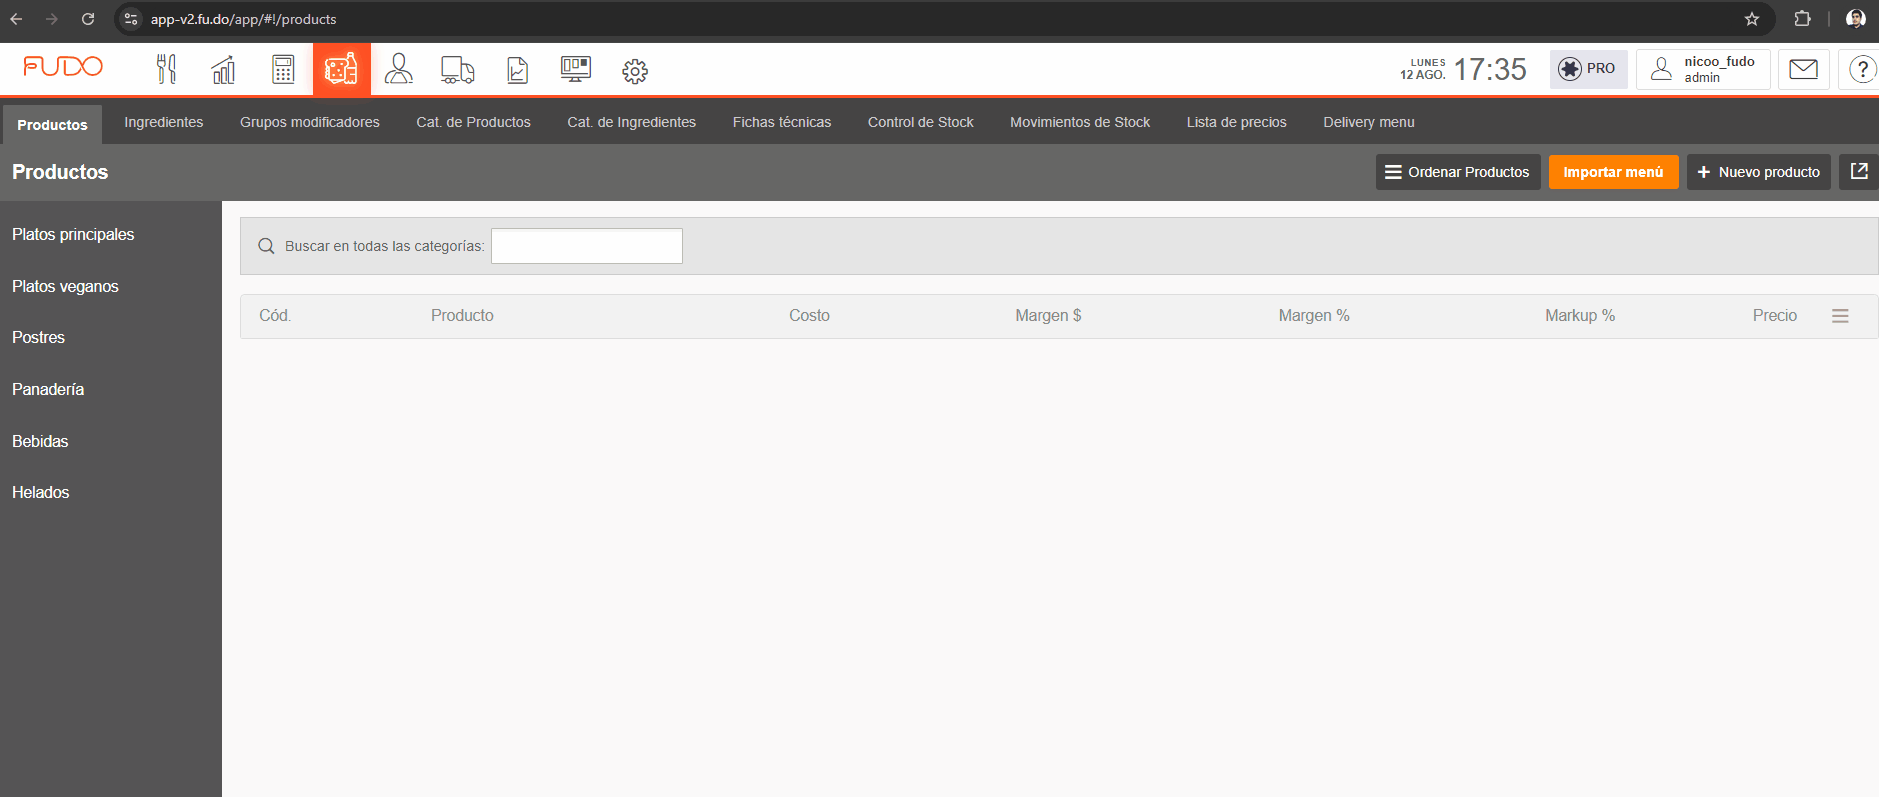Open the mail envelope messages icon
This screenshot has height=797, width=1879.
tap(1804, 69)
